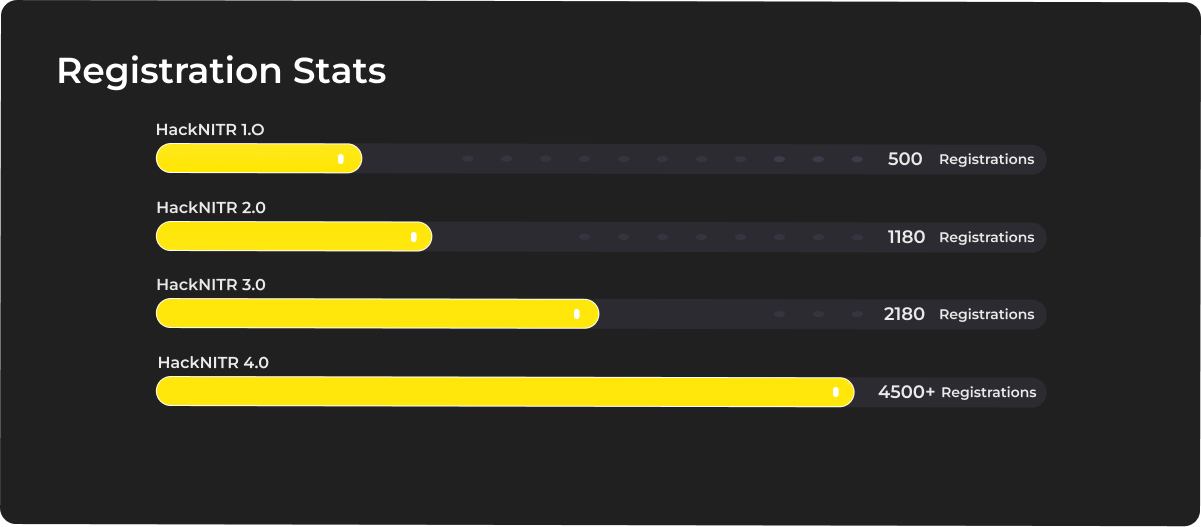Click the 4500+ registrations count
Viewport: 1201px width, 527px height.
click(906, 392)
